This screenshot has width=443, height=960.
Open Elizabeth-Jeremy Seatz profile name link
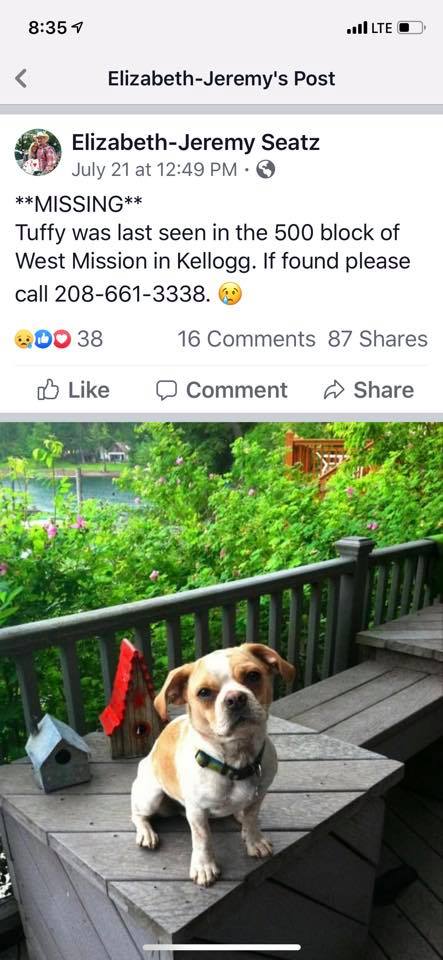tap(195, 143)
